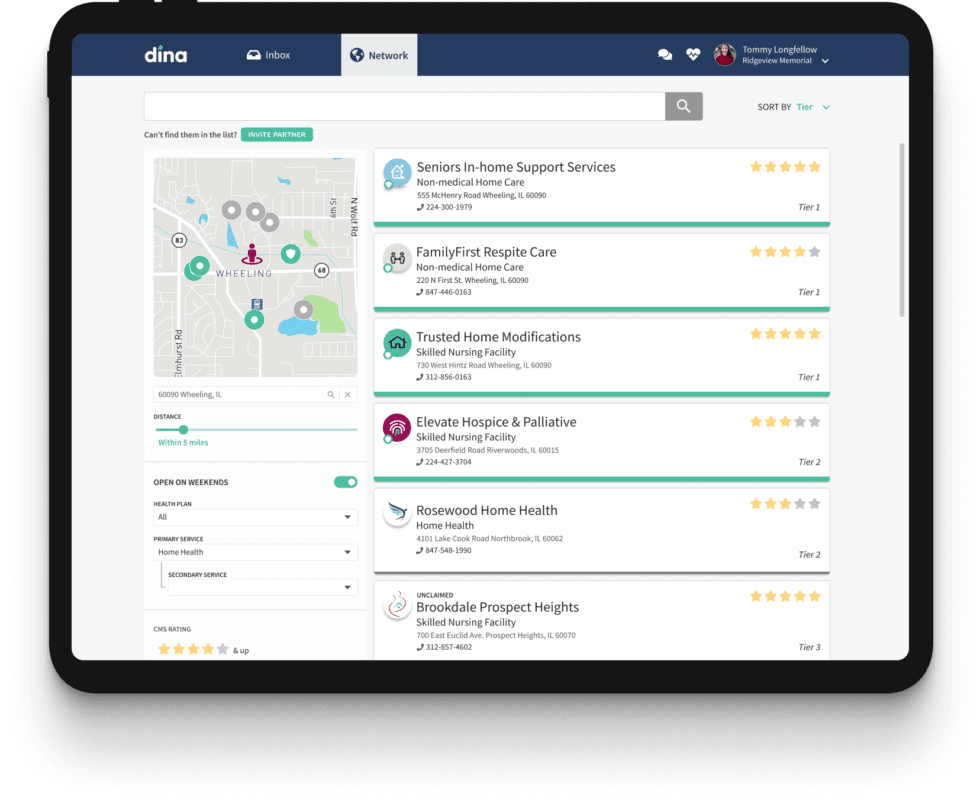Call Brookdale Prospect Heights phone number link
The width and height of the screenshot is (980, 800).
pos(448,646)
